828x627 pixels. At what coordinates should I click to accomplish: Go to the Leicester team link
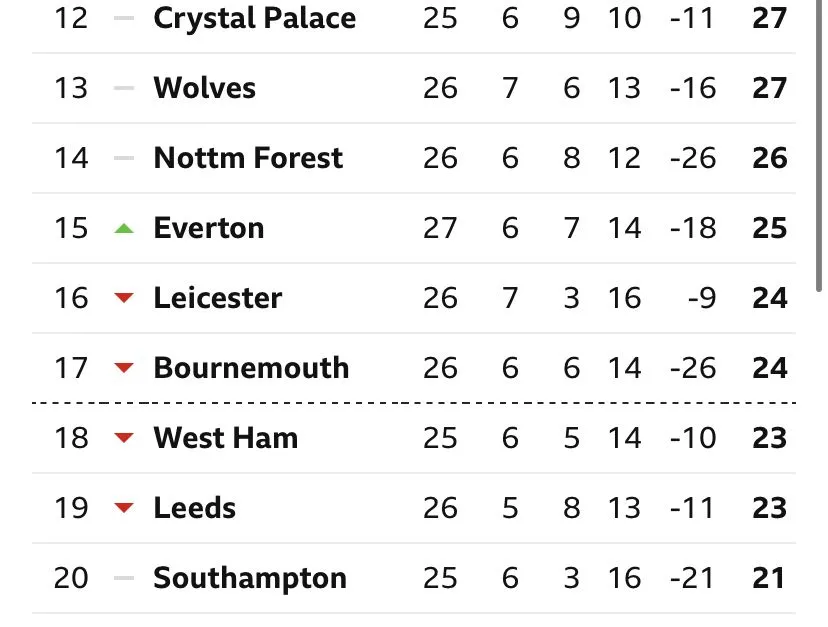pos(218,298)
